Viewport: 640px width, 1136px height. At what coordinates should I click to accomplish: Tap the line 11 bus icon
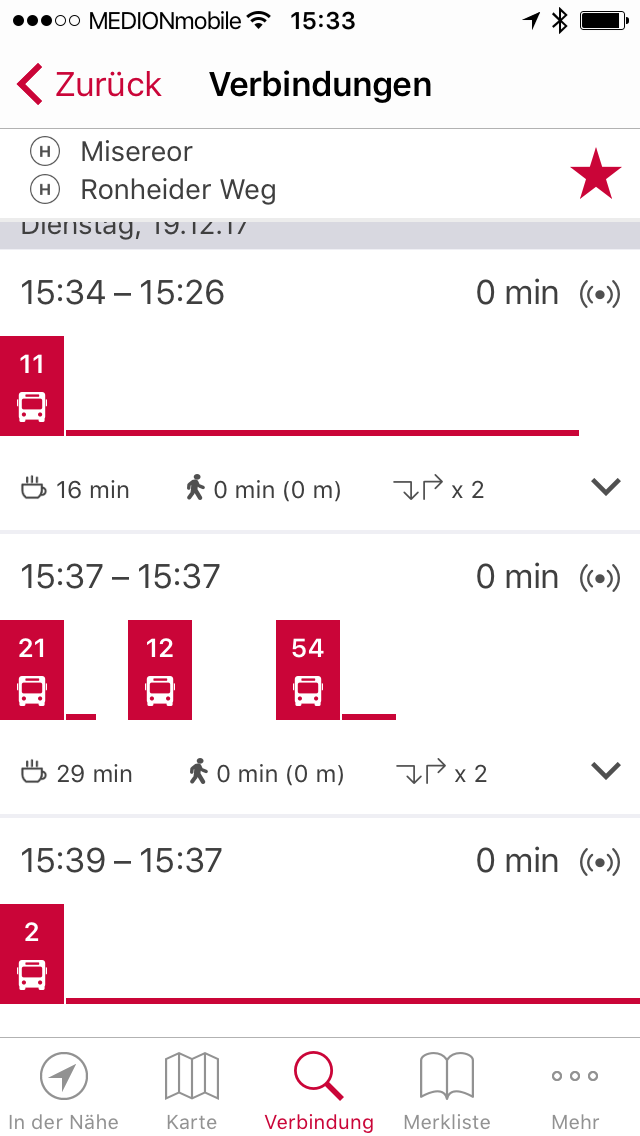click(32, 385)
